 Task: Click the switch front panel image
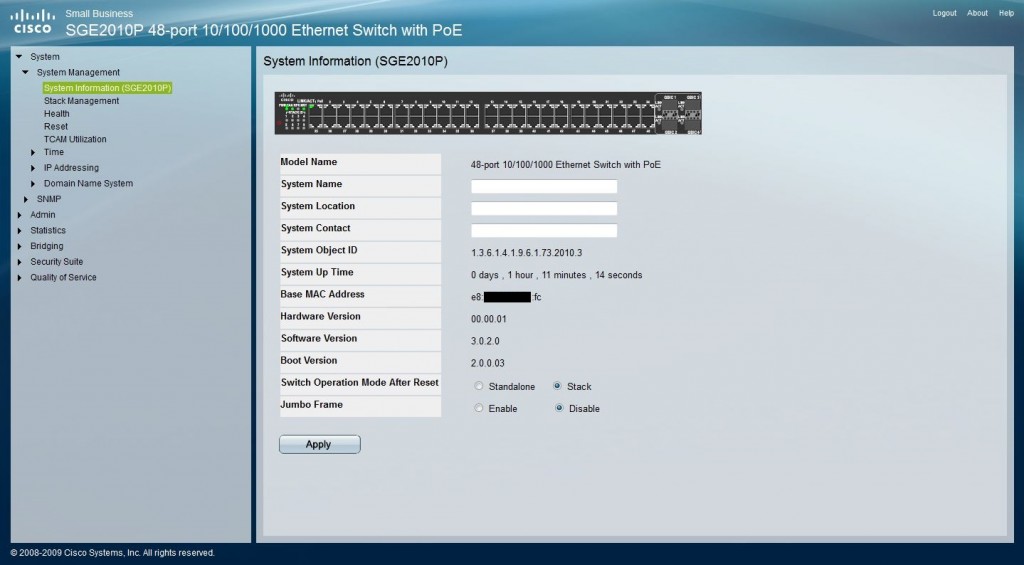pyautogui.click(x=488, y=113)
